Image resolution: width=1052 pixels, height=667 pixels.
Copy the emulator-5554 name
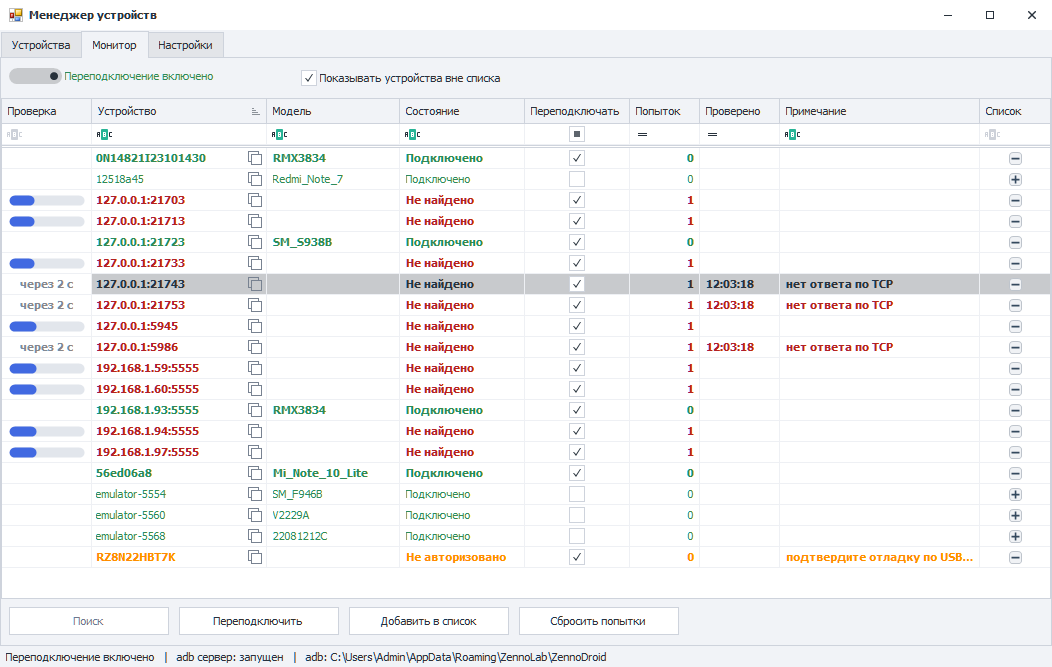click(255, 494)
